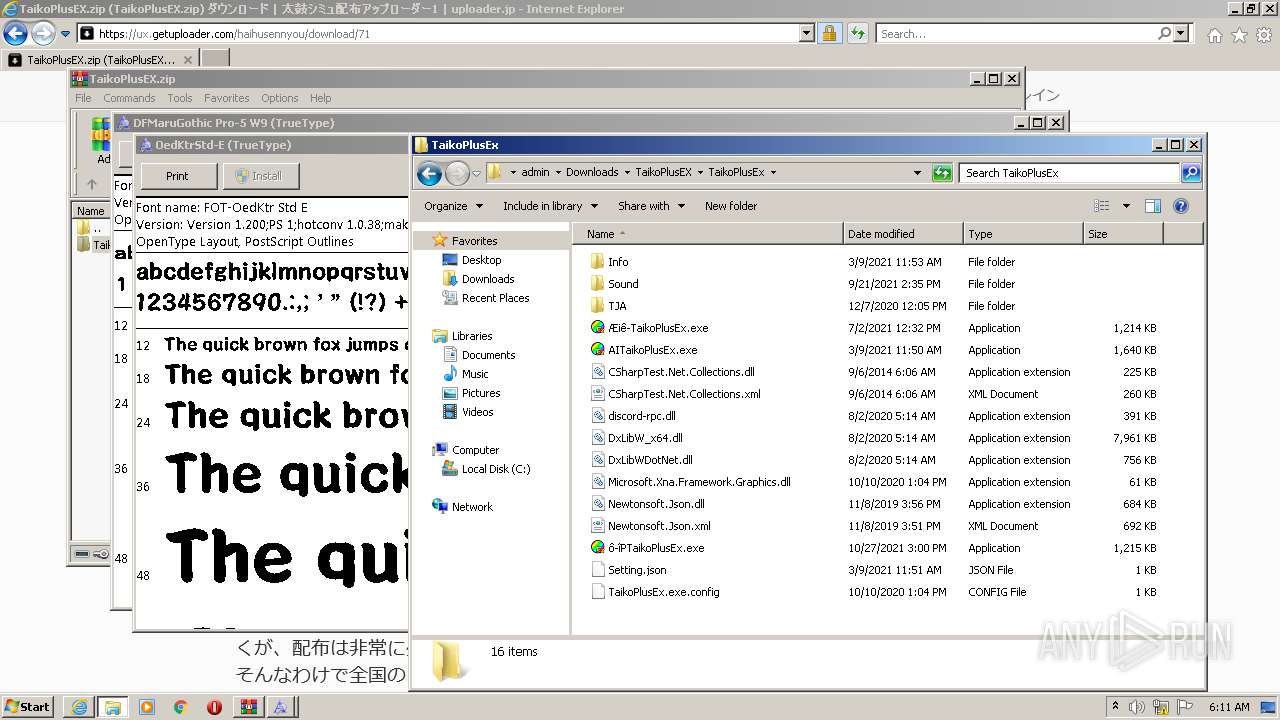Open WinRAR Tools menu

coord(180,98)
